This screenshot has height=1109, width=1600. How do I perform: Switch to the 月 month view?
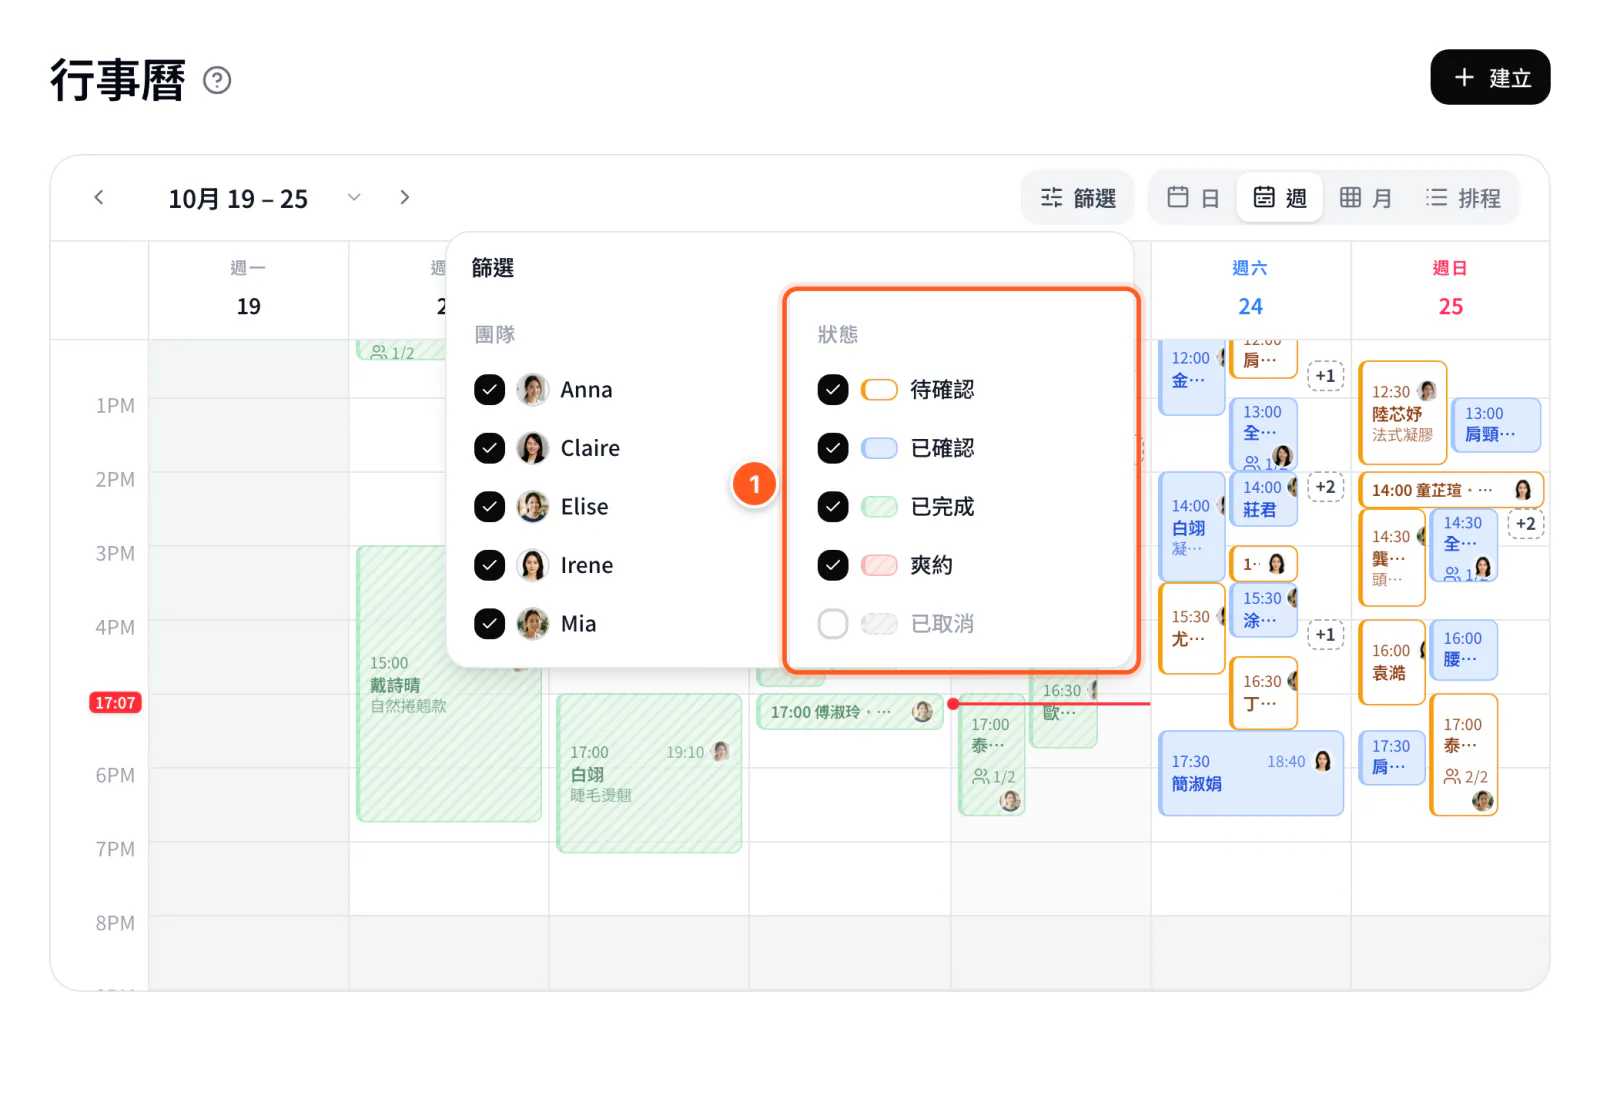(x=1366, y=198)
